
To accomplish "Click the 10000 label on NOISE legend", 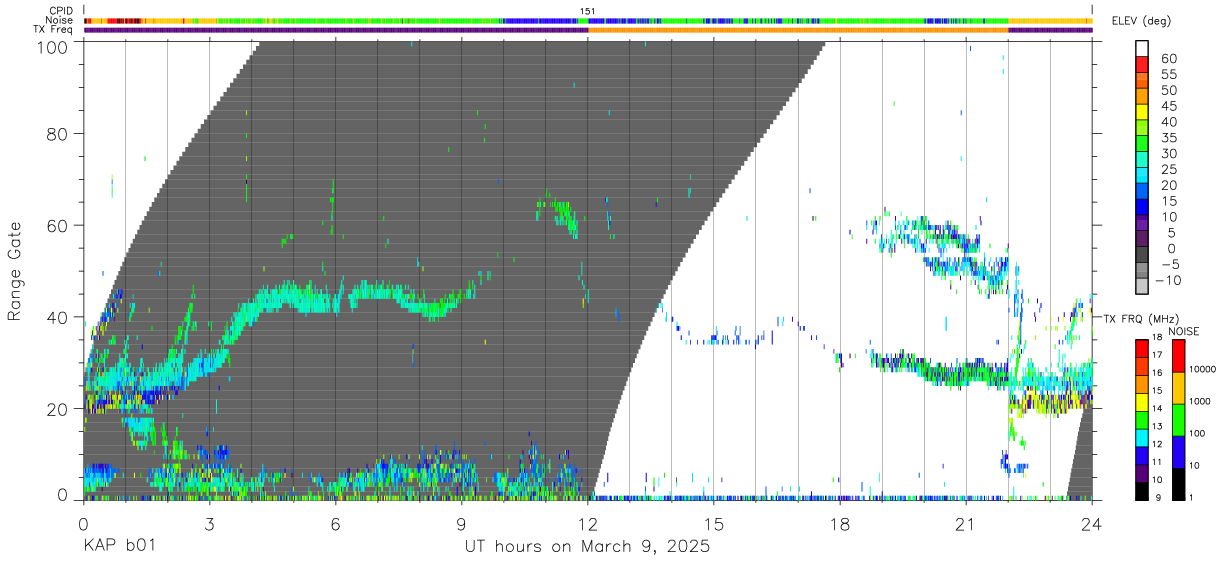I will [x=1203, y=369].
